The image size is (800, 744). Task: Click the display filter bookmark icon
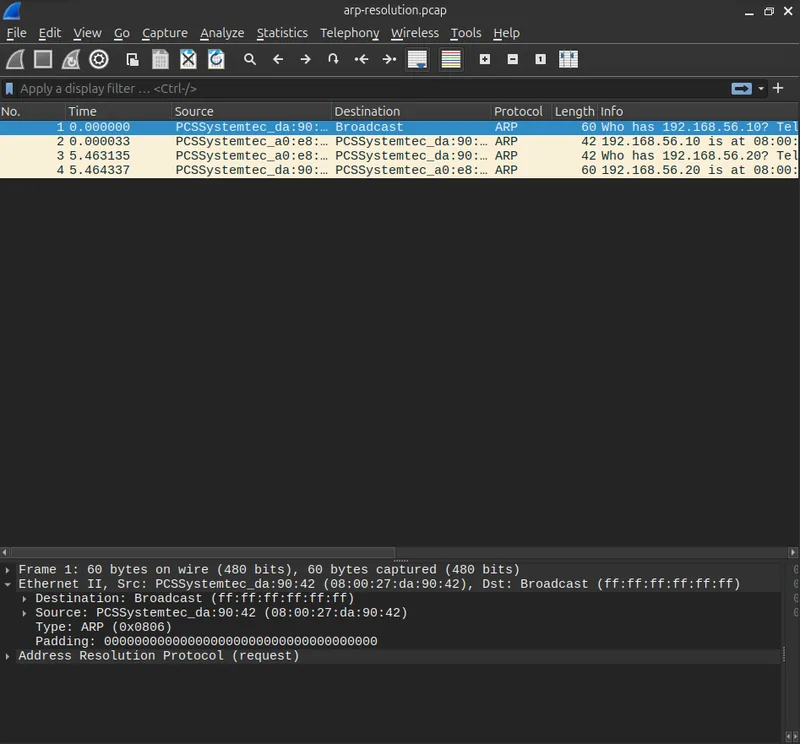click(x=9, y=89)
